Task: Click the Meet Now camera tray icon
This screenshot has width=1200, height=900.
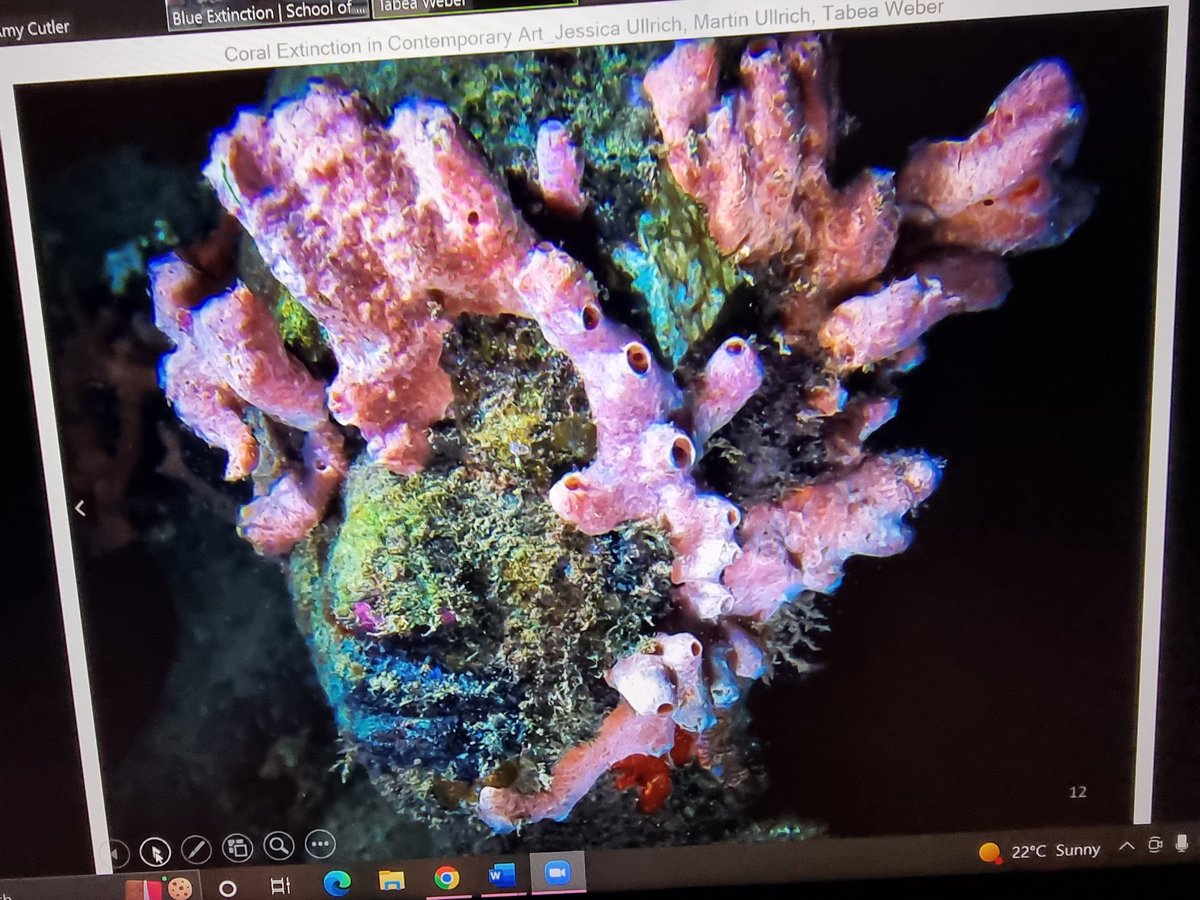Action: (1156, 844)
